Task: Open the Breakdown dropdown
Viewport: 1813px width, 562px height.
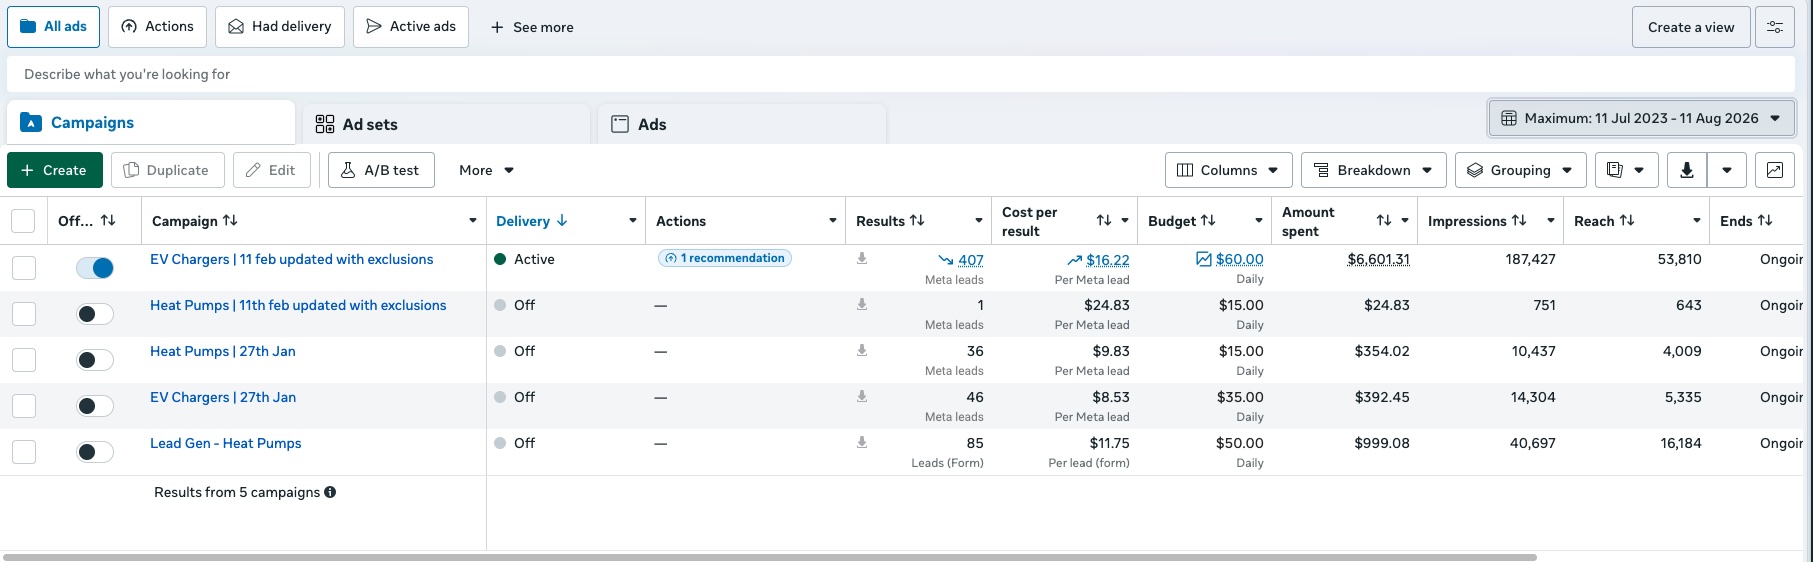Action: tap(1376, 170)
